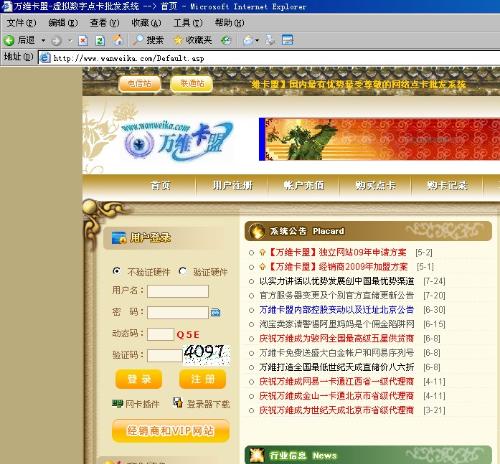Open the 编辑(E) menu
500x464 pixels.
[63, 23]
